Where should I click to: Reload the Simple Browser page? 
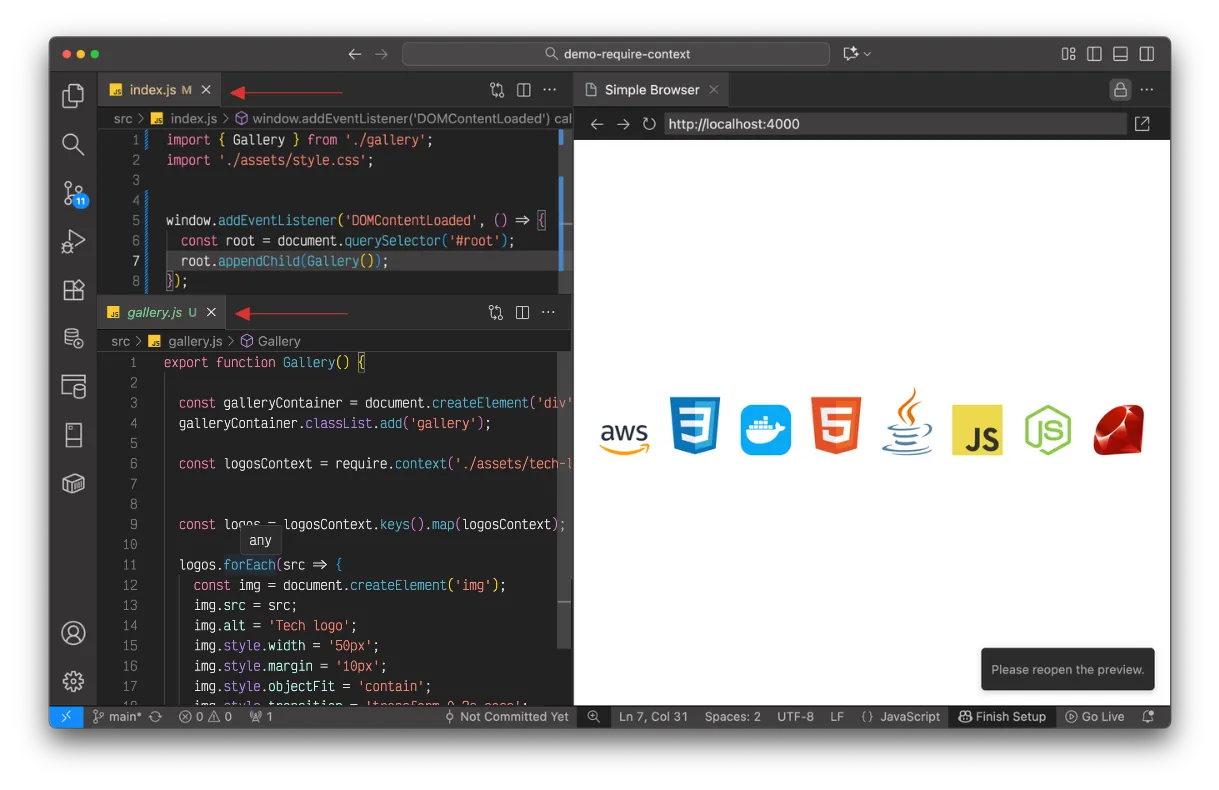[x=649, y=124]
